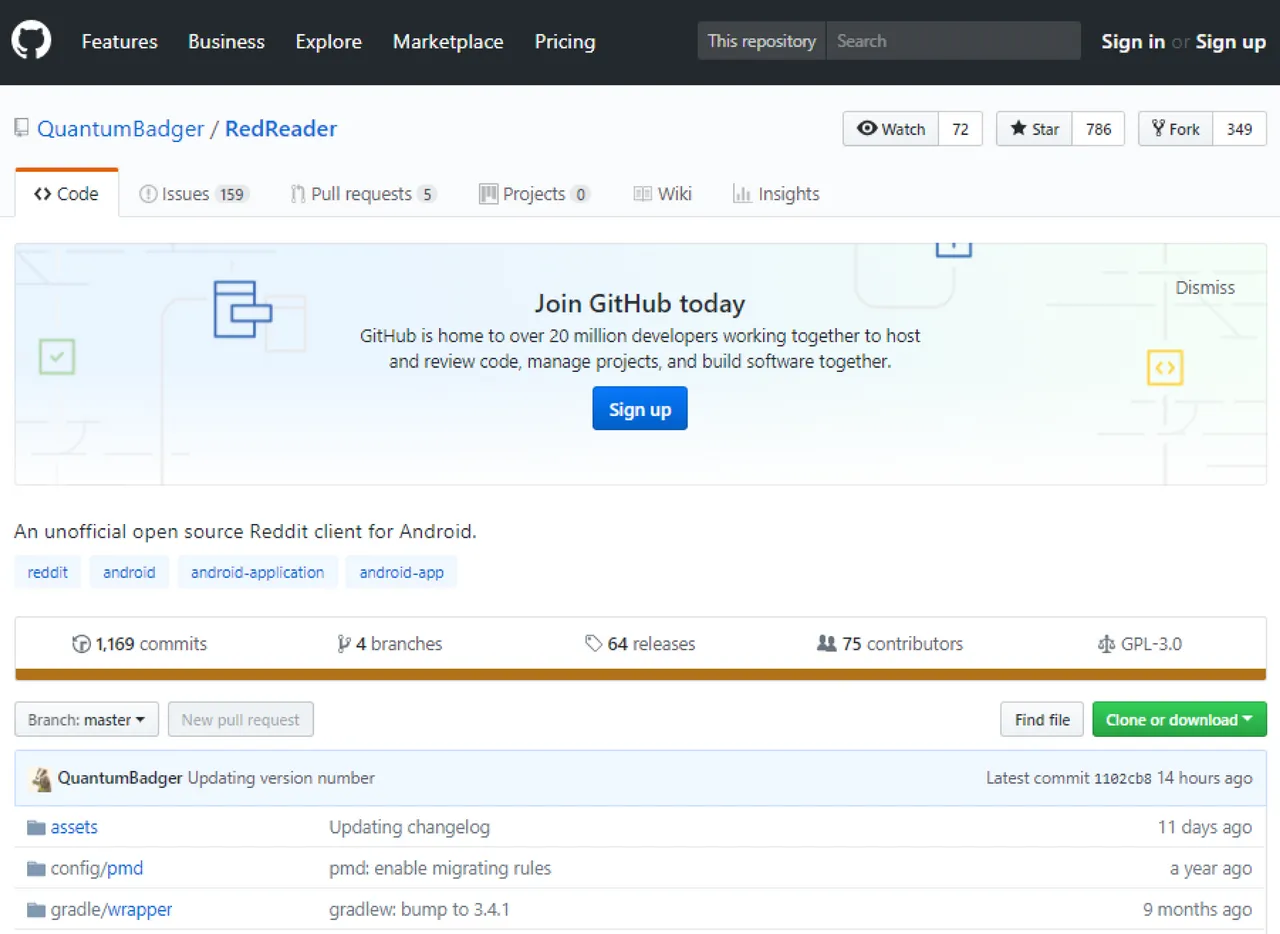Open 'gradlew: bump to 3.4.1' commit message
The width and height of the screenshot is (1280, 934).
(420, 910)
